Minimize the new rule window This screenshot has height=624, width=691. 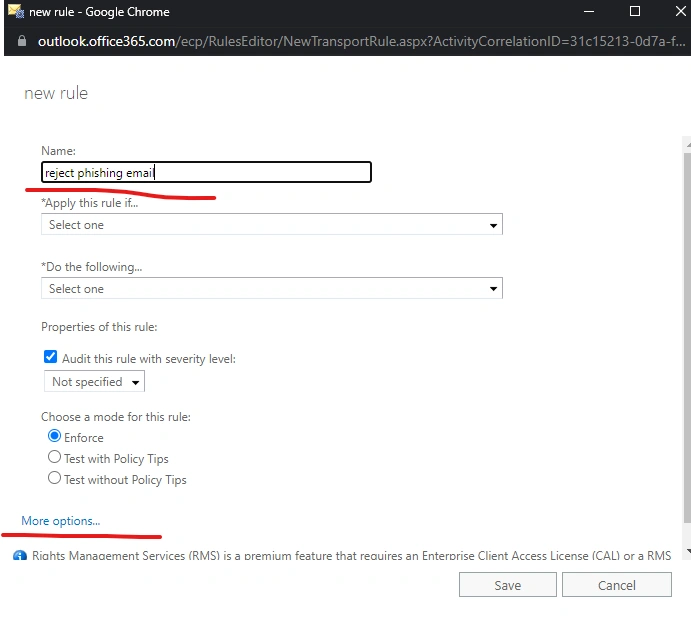[589, 11]
